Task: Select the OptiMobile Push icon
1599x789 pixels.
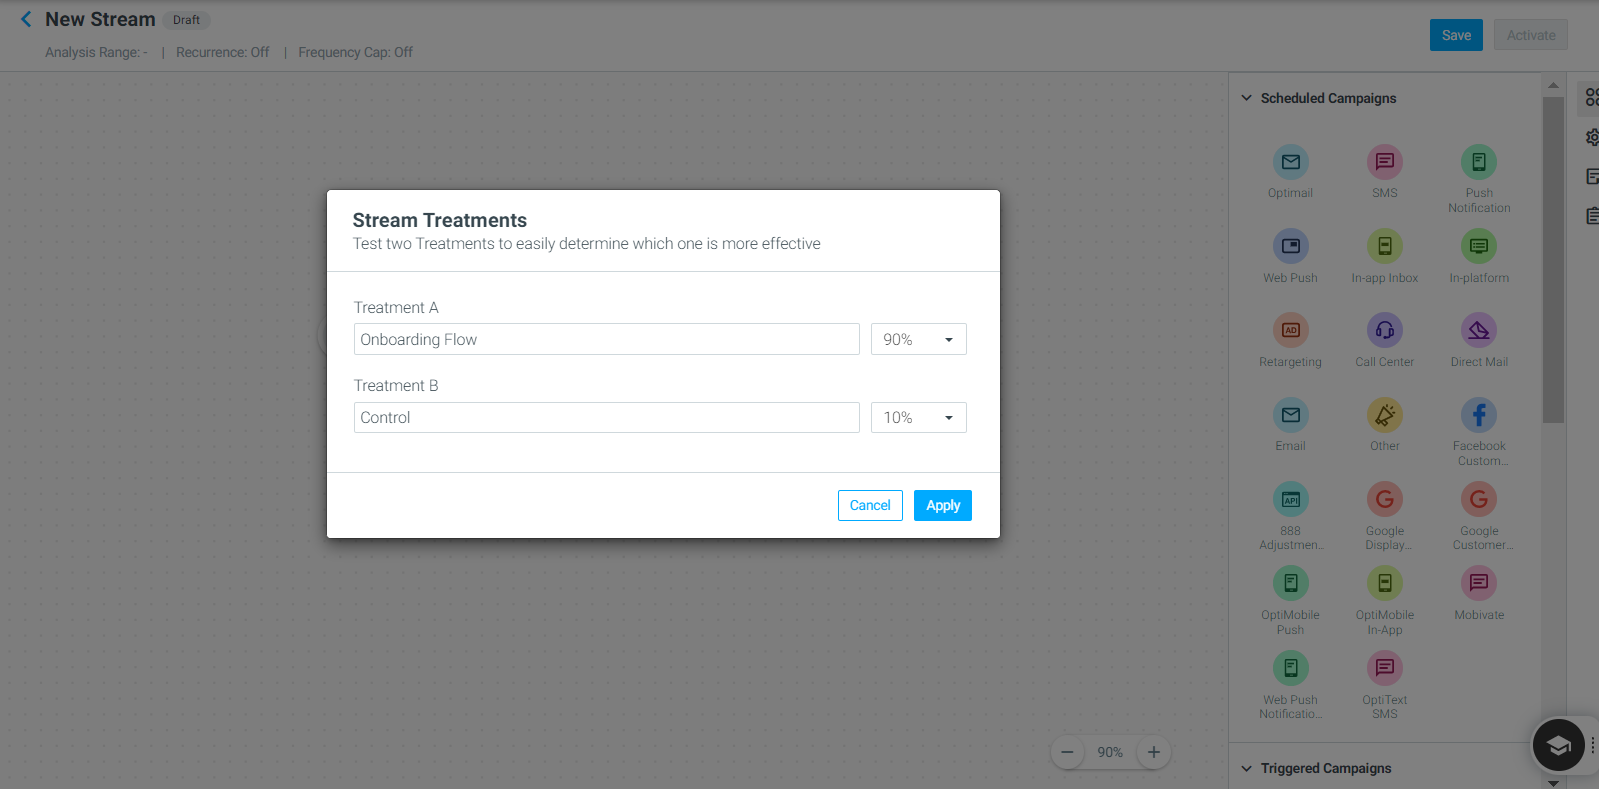Action: click(x=1290, y=583)
